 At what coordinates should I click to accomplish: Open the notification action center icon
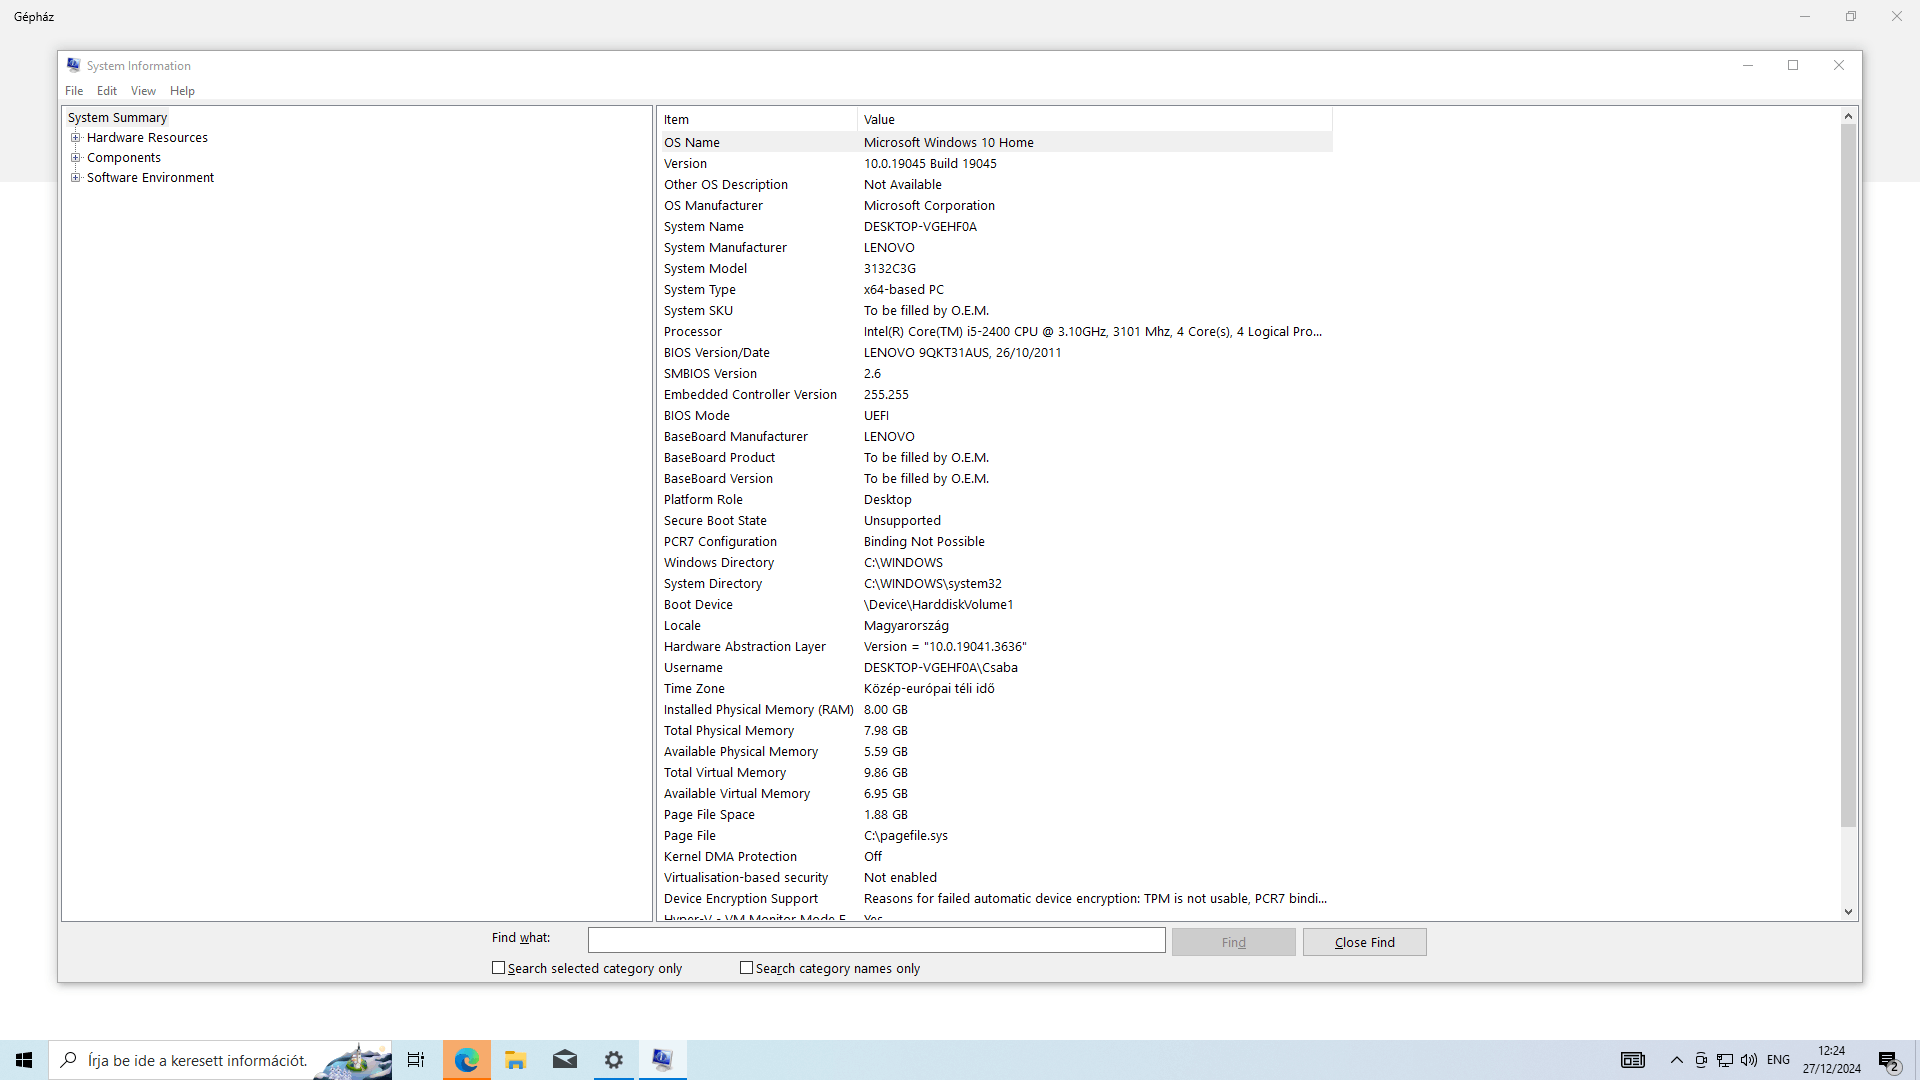coord(1888,1061)
